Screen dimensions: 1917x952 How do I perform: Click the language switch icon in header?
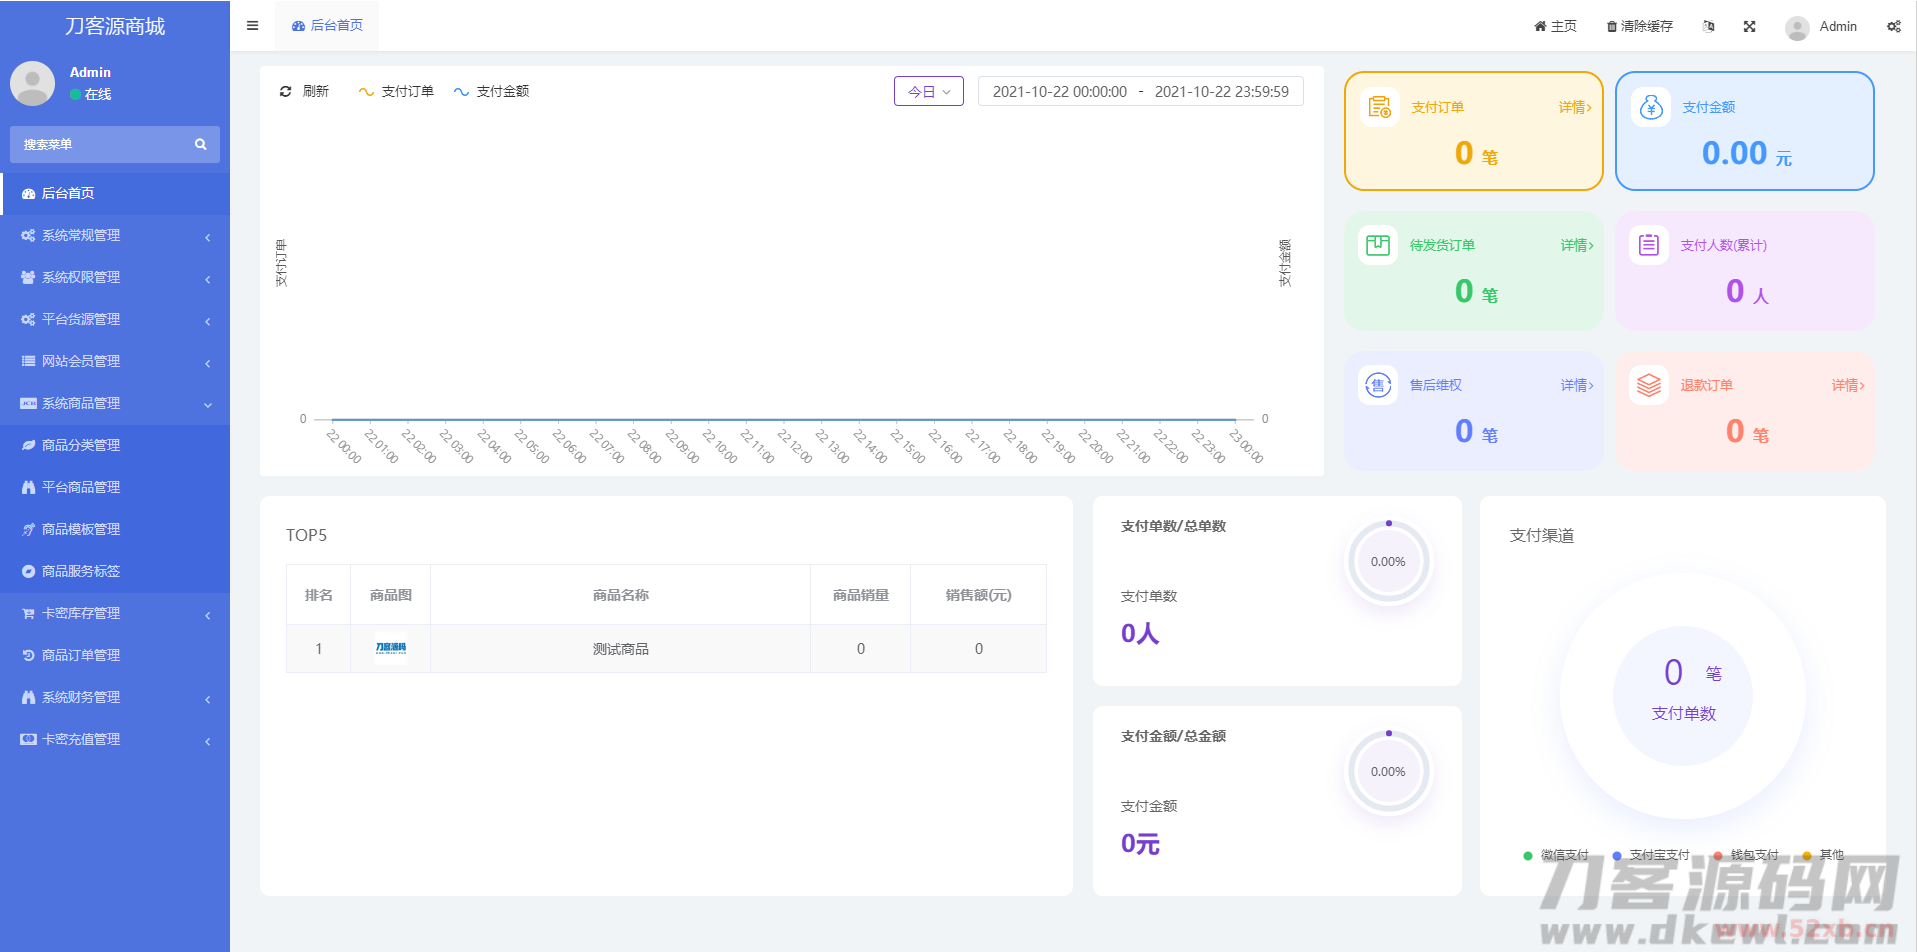point(1708,27)
